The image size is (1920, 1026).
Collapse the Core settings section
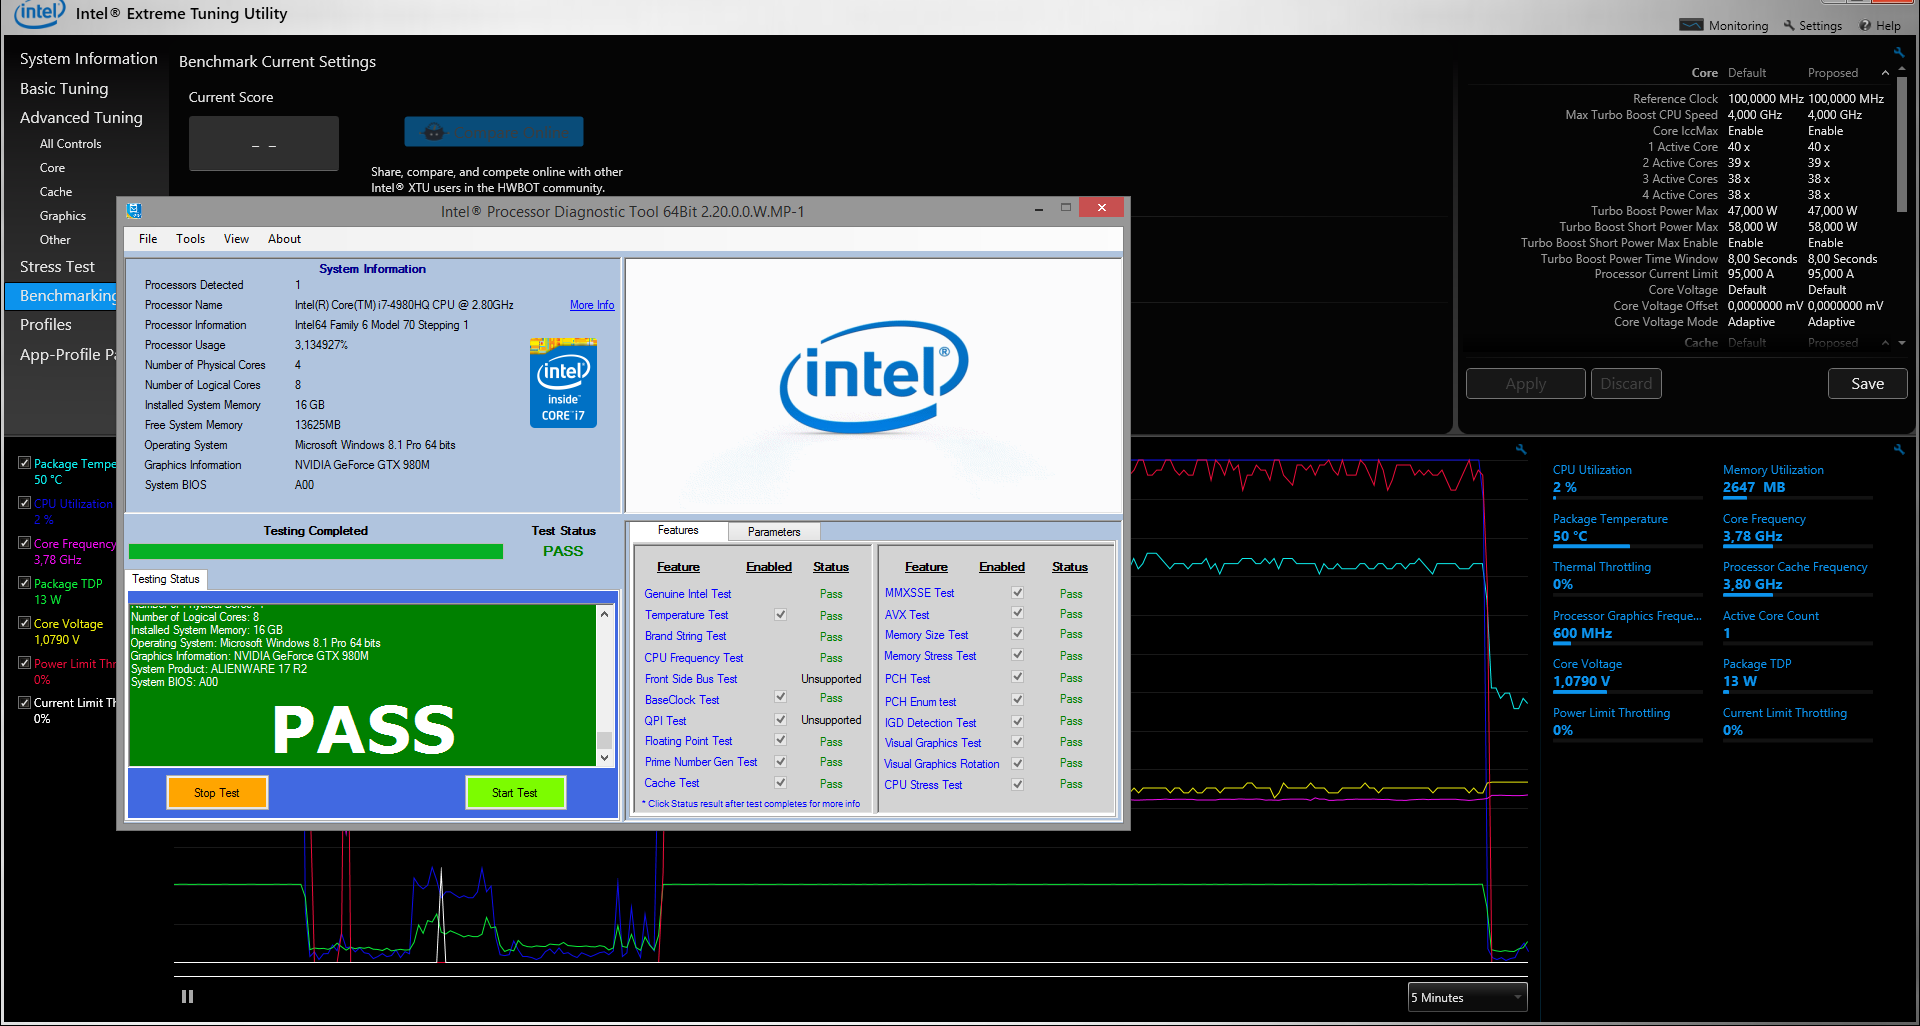pos(1885,73)
